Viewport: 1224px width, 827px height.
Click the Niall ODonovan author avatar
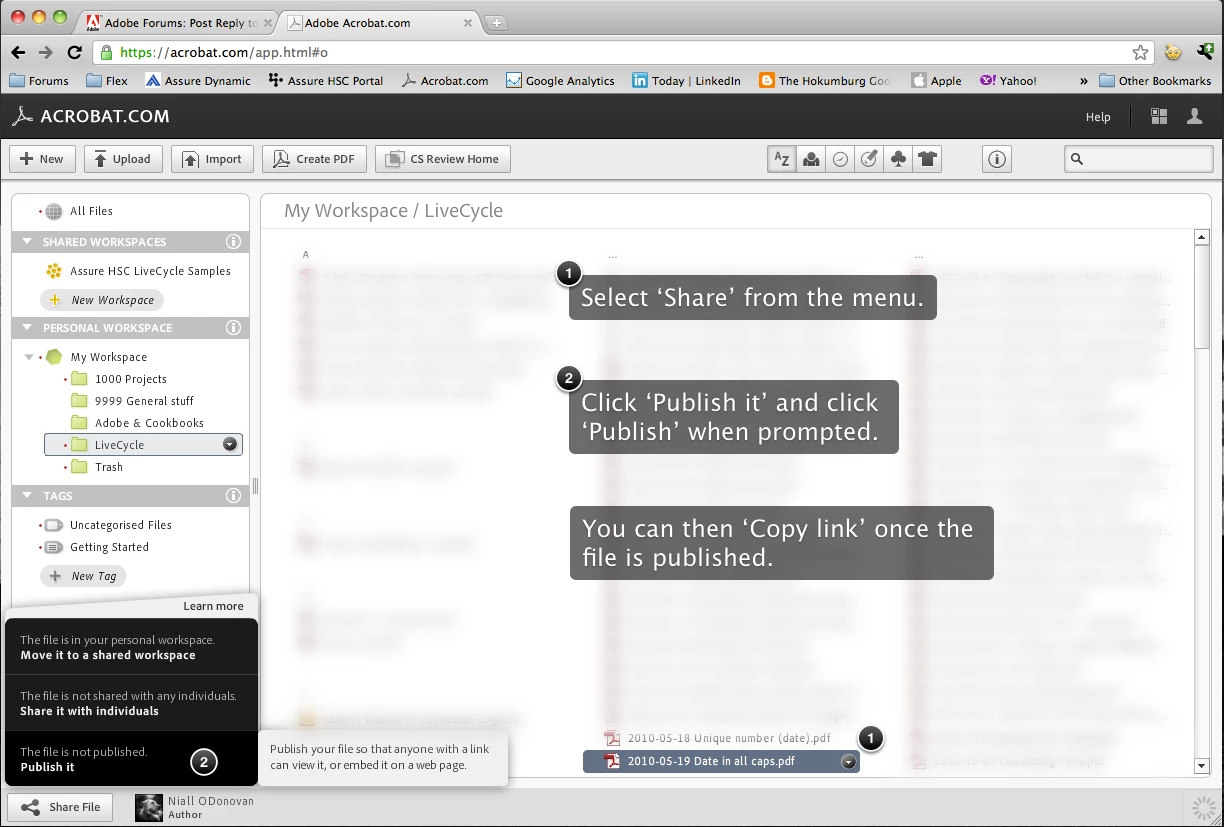[149, 807]
